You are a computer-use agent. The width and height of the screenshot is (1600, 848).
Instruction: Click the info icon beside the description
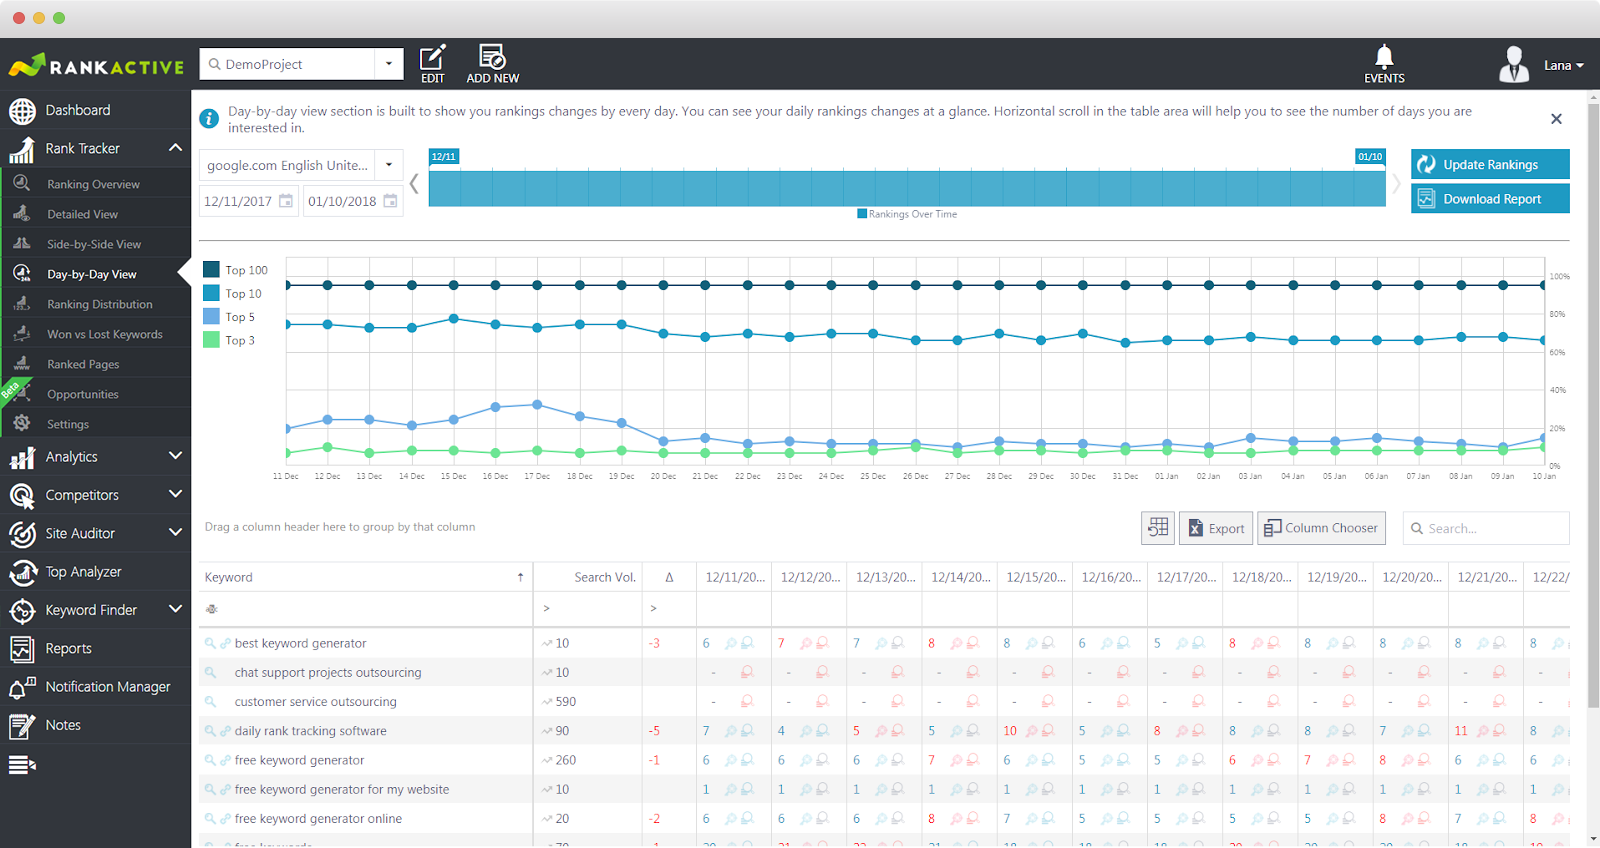tap(209, 119)
